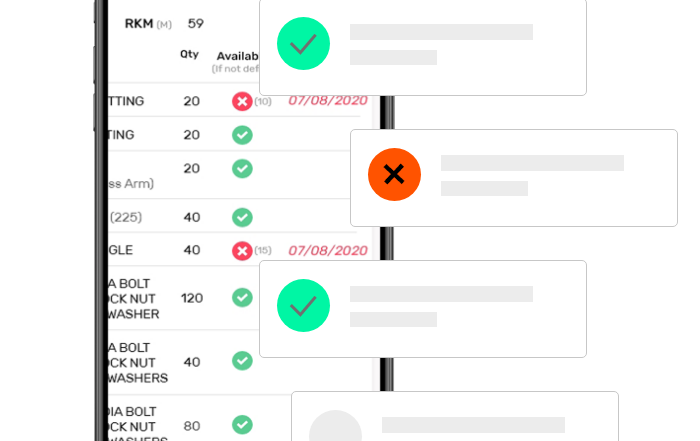Click red unavailable icon in GLE row

pyautogui.click(x=242, y=250)
